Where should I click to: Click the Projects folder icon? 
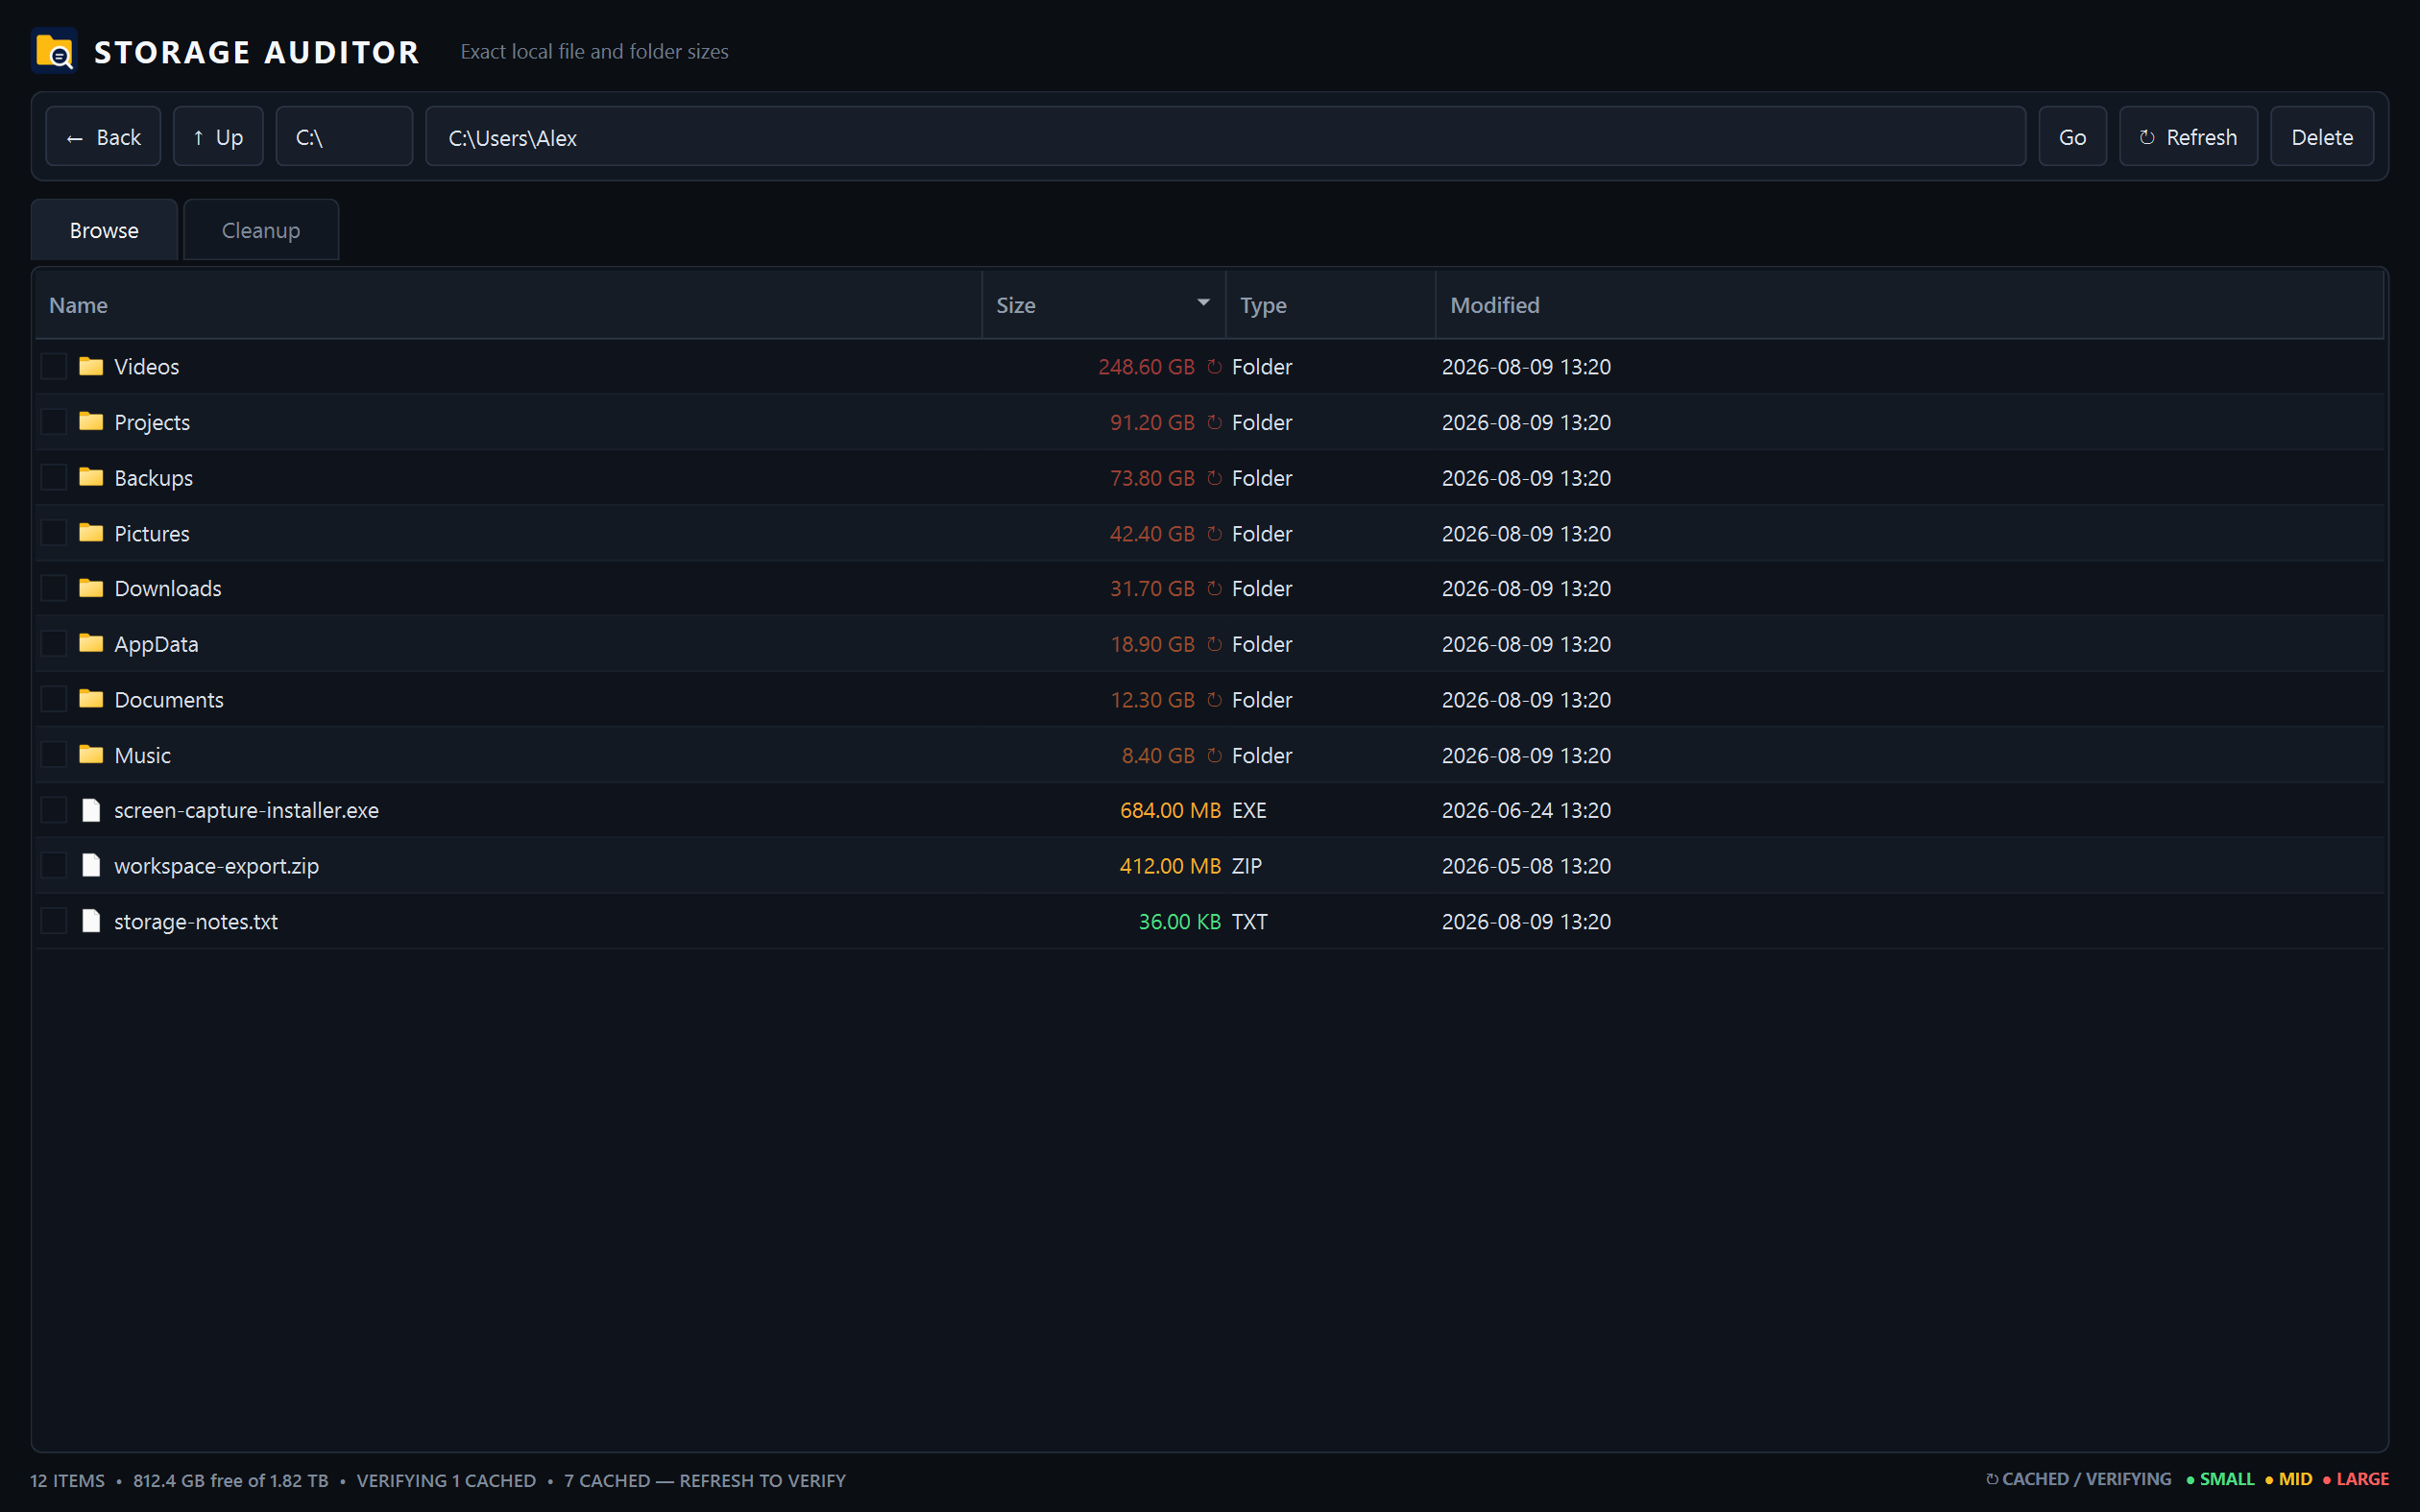[x=91, y=421]
